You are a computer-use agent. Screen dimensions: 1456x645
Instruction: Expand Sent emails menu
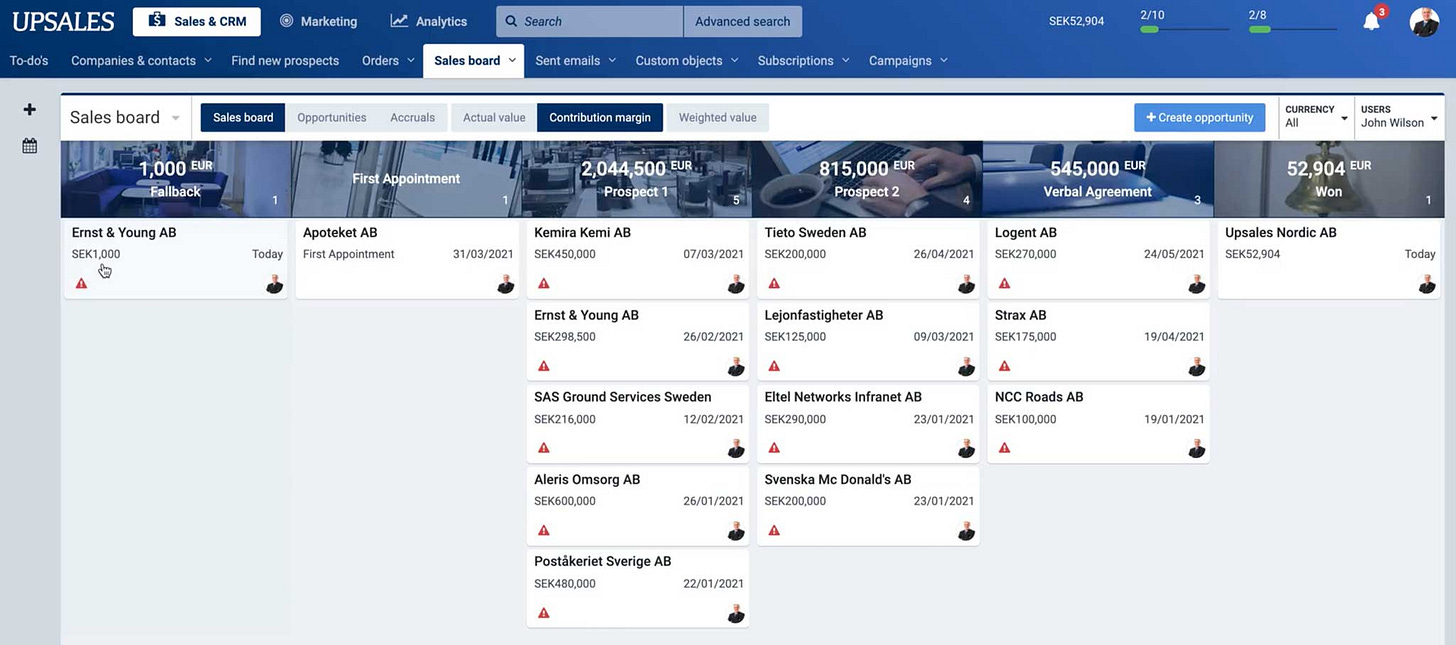[x=575, y=60]
